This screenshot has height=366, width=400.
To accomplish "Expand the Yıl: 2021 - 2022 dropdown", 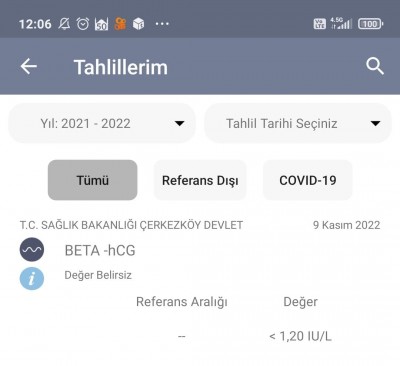I will [x=102, y=123].
